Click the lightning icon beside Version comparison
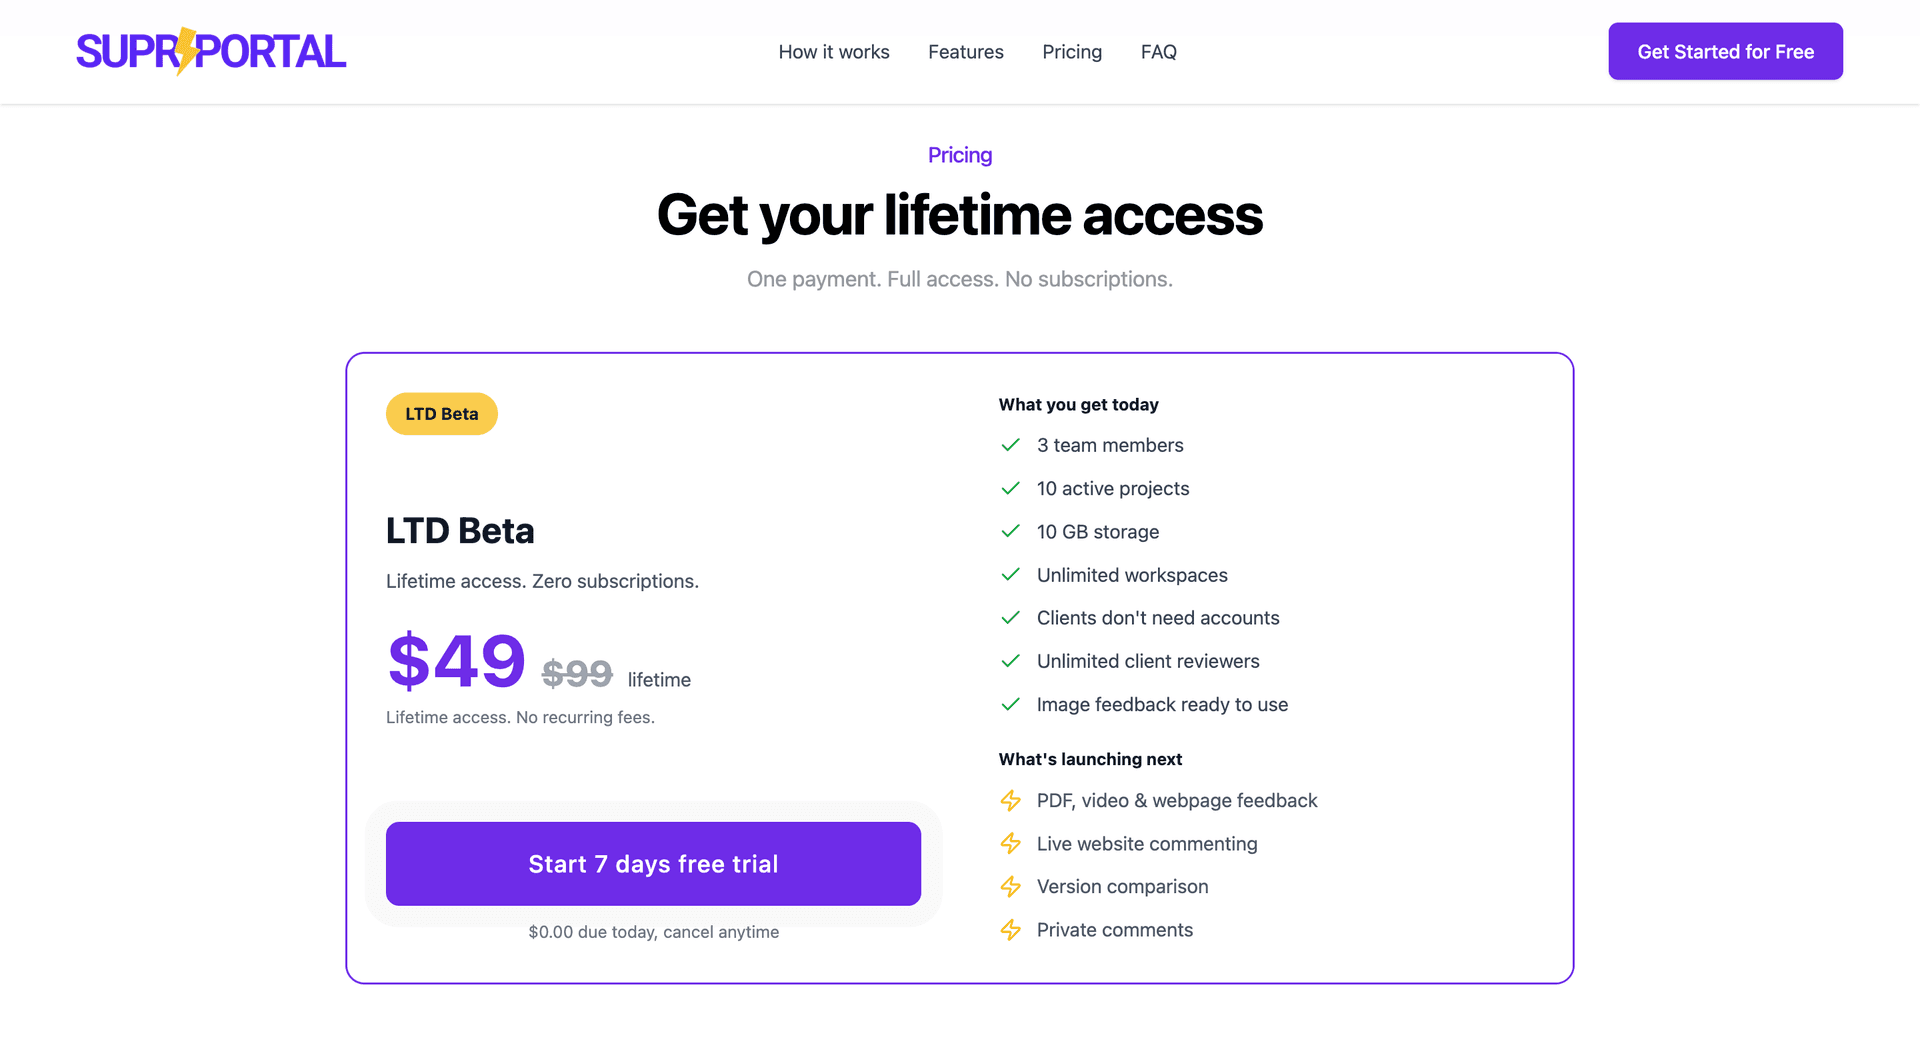 coord(1010,886)
